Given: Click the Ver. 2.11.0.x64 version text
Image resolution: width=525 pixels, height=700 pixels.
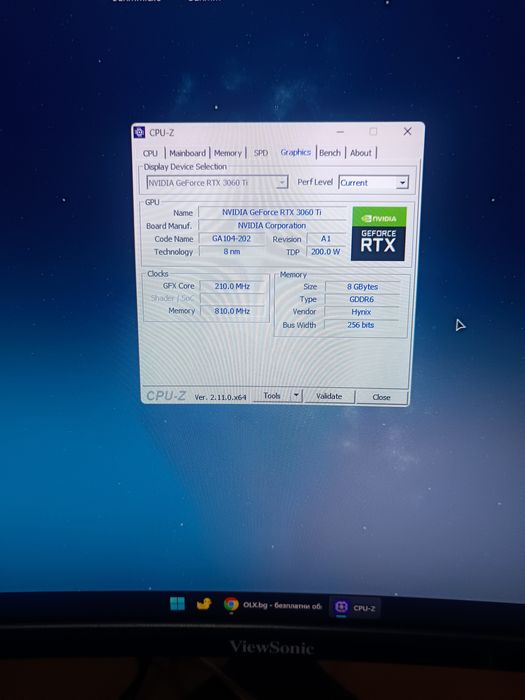Looking at the screenshot, I should (221, 397).
